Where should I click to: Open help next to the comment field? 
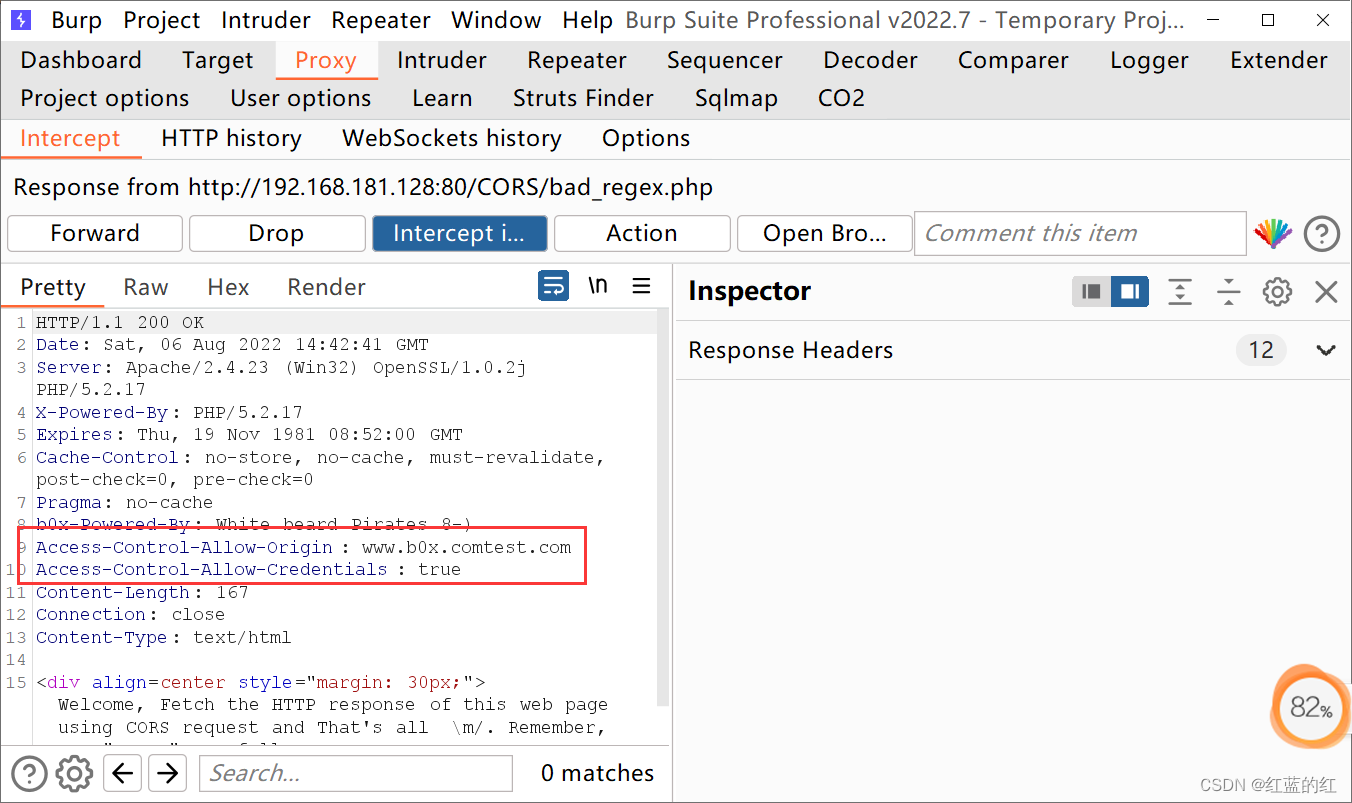pyautogui.click(x=1322, y=234)
